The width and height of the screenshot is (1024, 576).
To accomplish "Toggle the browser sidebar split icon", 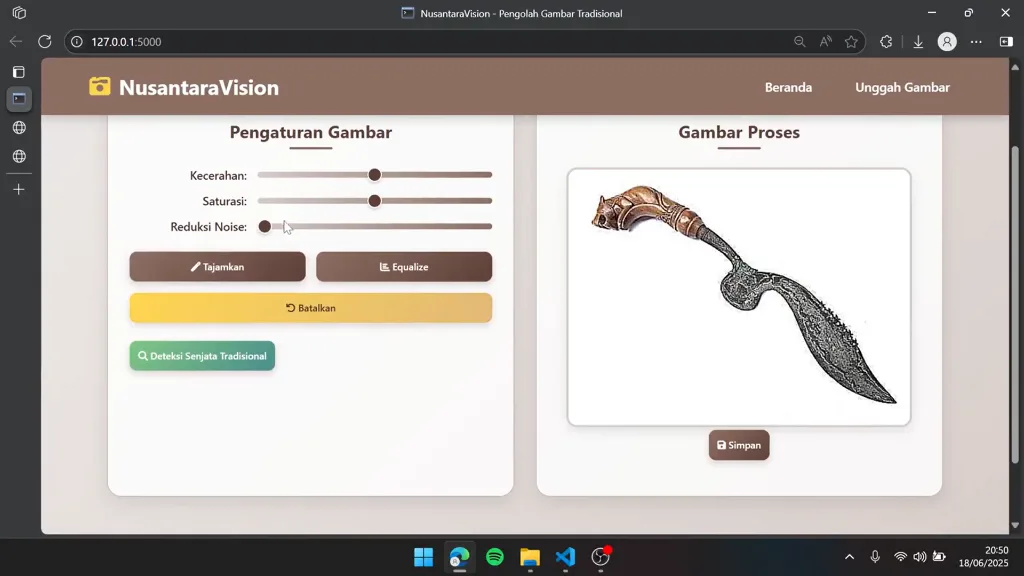I will (x=1006, y=42).
